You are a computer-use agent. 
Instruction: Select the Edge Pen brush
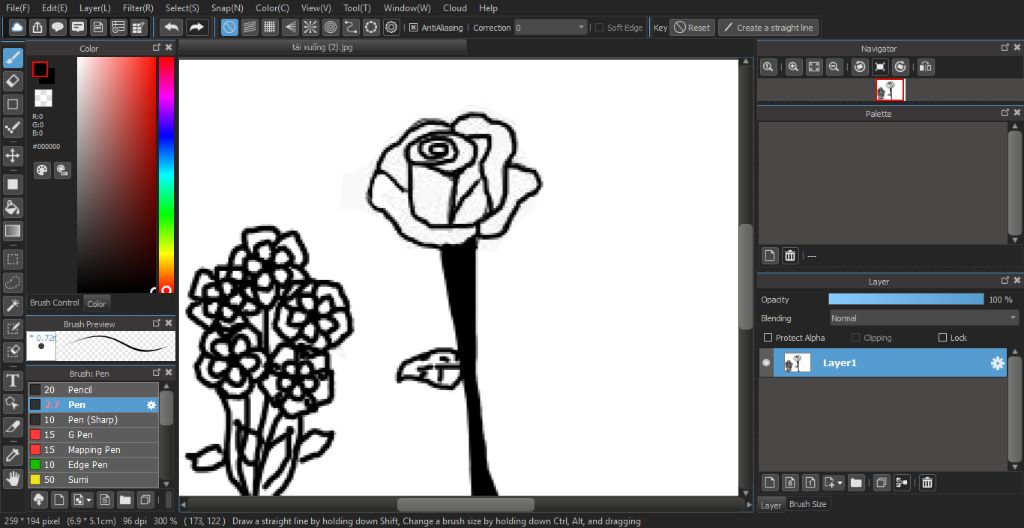93,465
